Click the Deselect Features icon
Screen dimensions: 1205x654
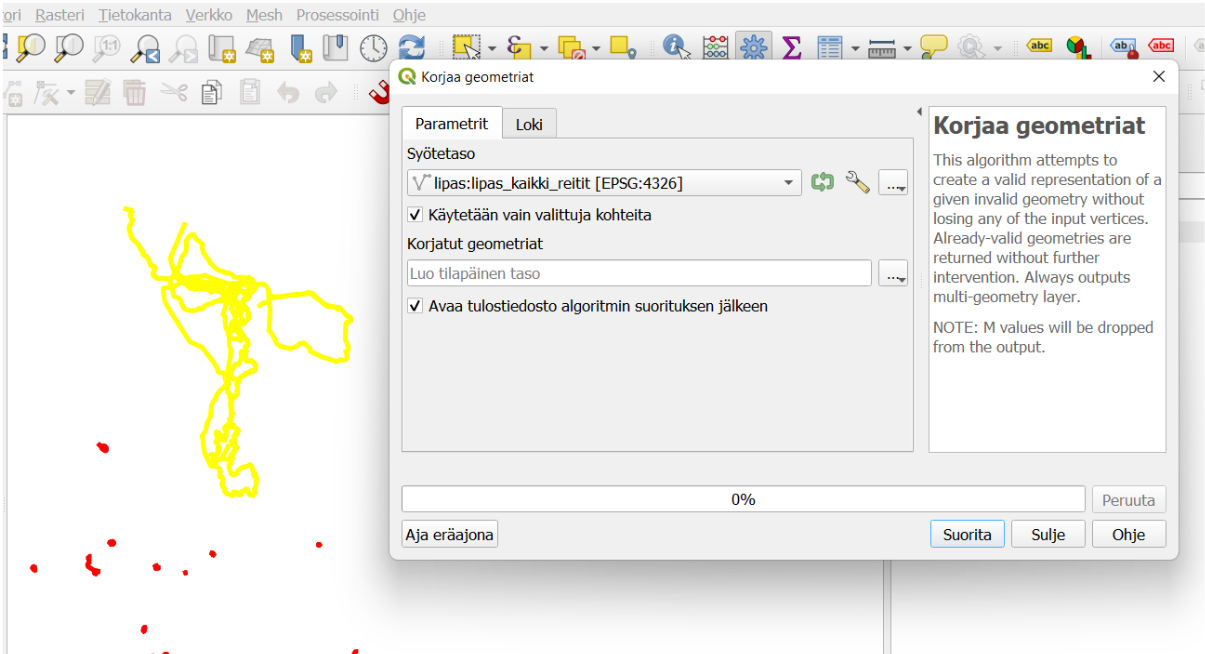click(x=571, y=47)
